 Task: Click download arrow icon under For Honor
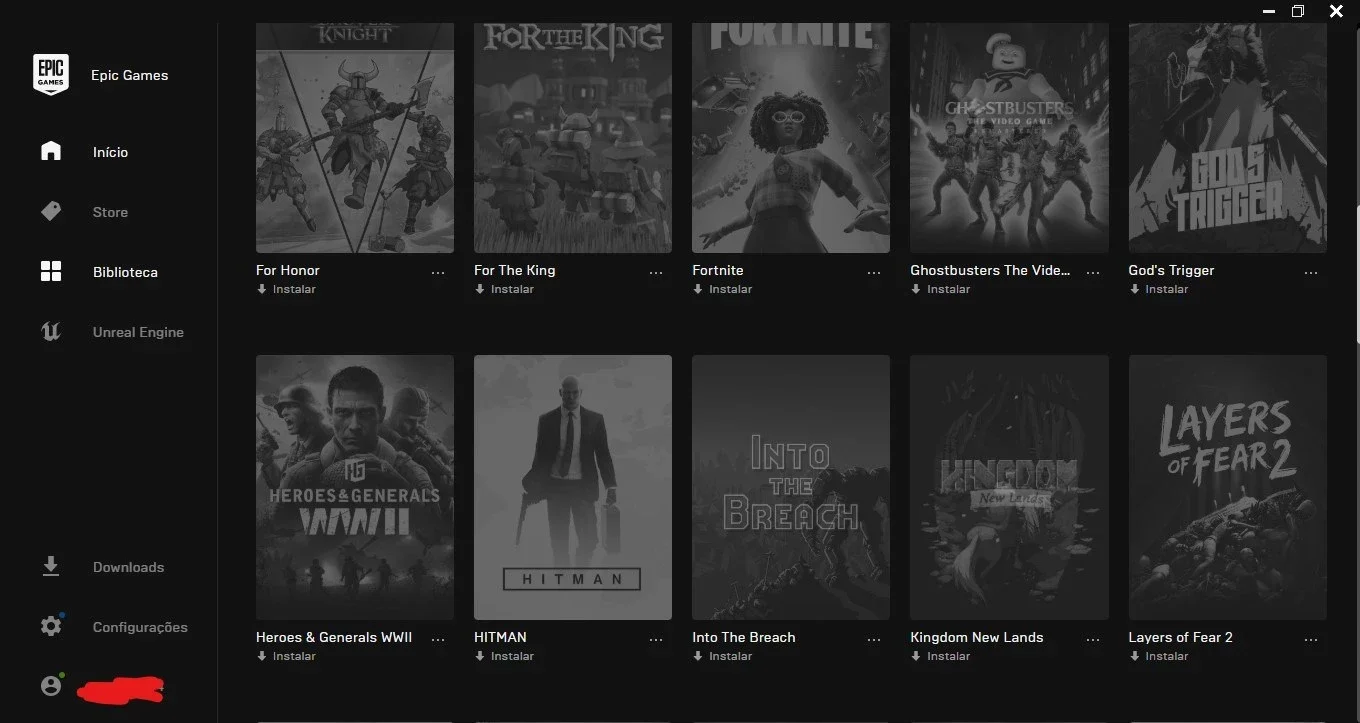coord(262,289)
